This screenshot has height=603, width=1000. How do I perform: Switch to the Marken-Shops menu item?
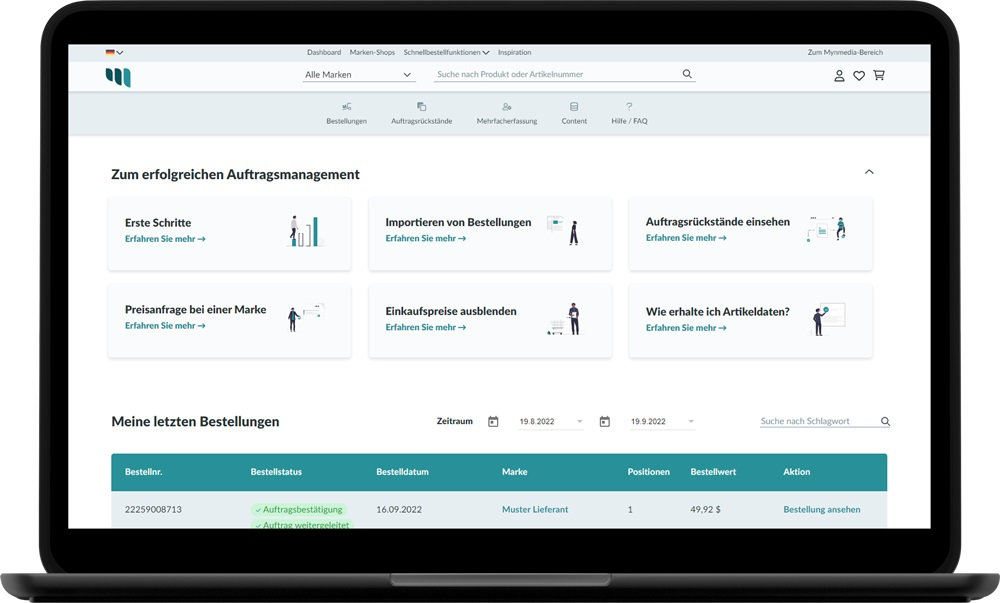[372, 52]
